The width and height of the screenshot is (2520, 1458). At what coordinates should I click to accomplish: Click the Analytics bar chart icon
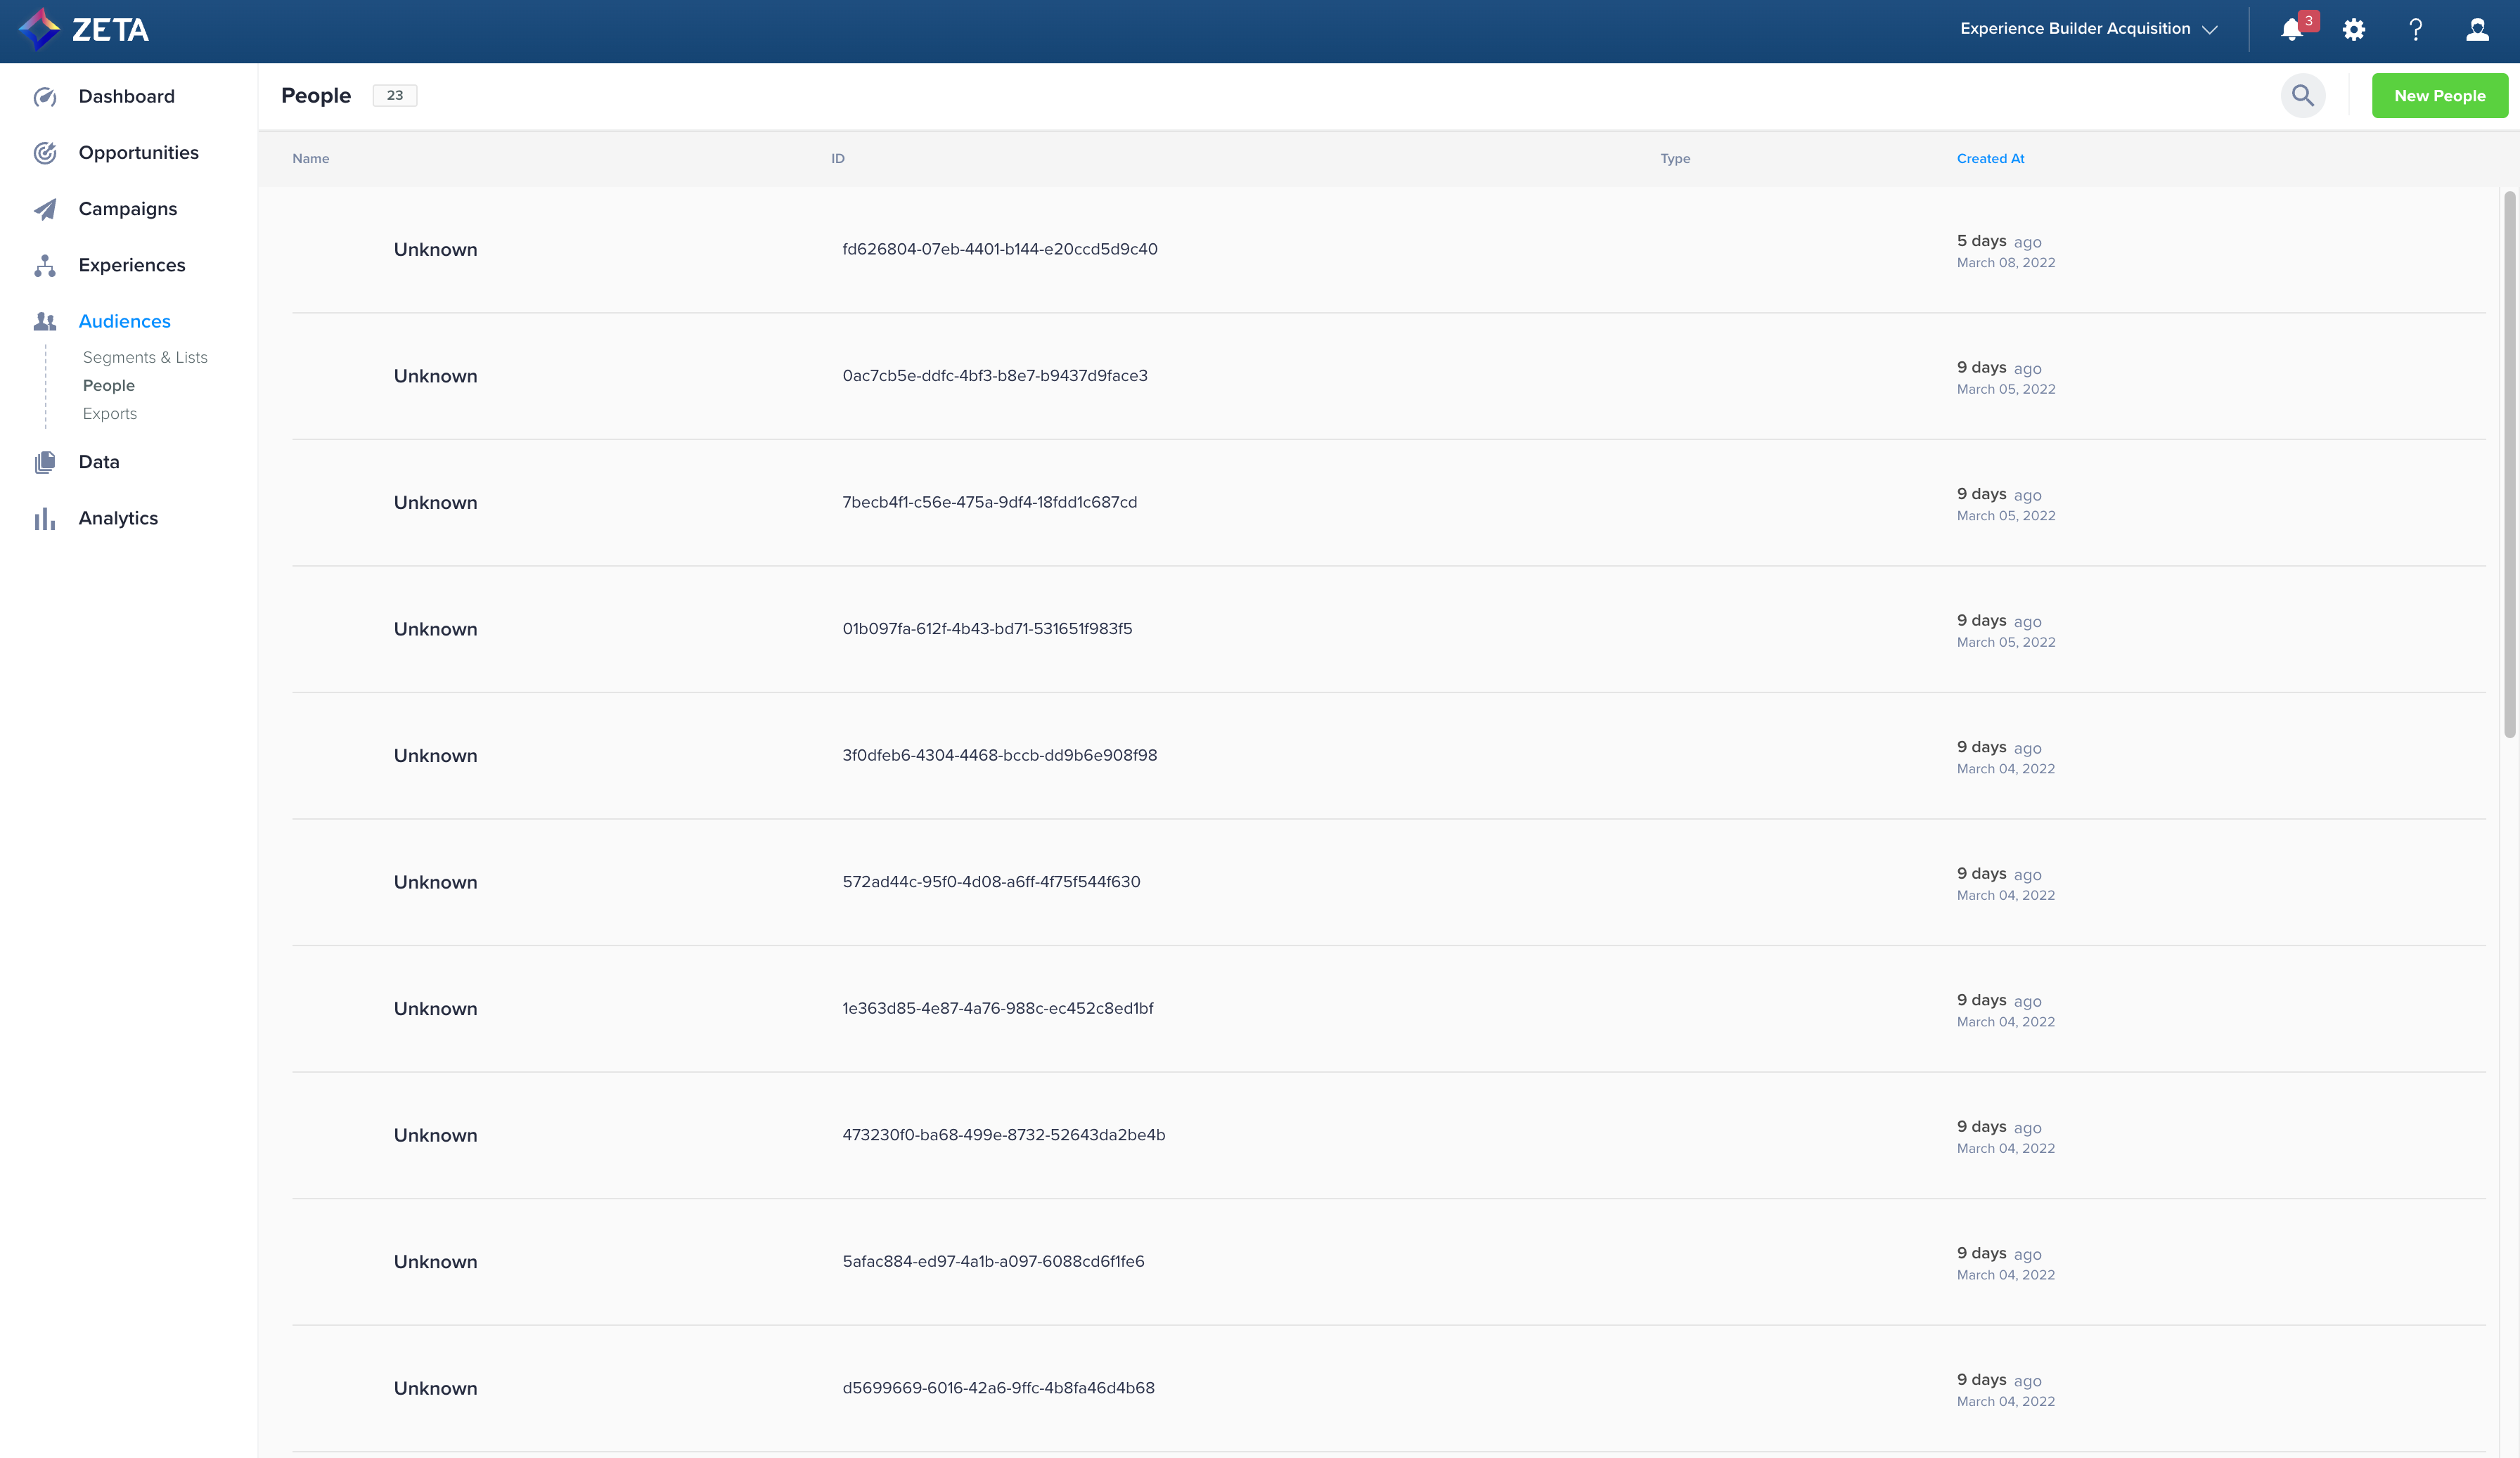[44, 518]
